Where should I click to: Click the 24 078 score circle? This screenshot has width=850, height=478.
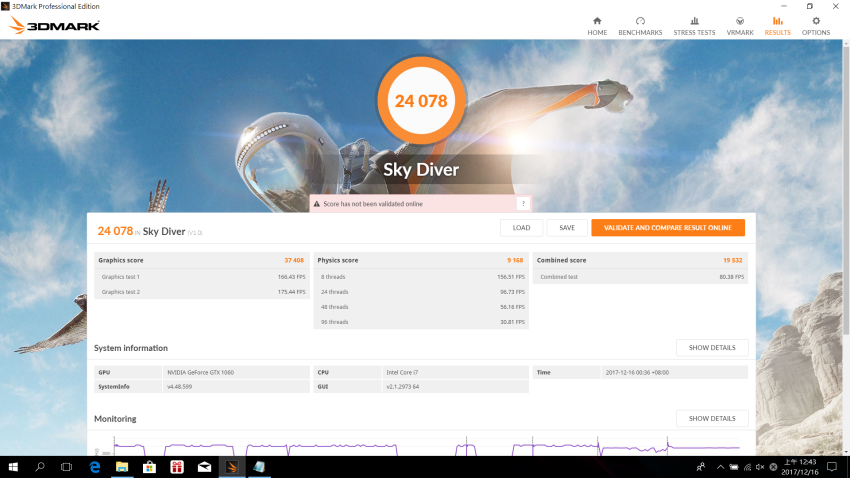(x=421, y=101)
